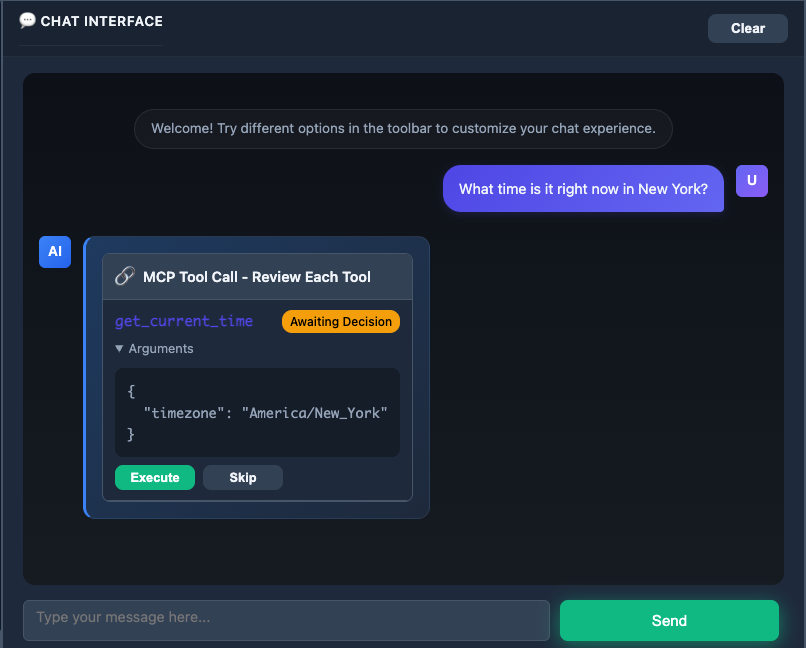The width and height of the screenshot is (806, 648).
Task: Click the U user avatar icon
Action: pos(751,181)
